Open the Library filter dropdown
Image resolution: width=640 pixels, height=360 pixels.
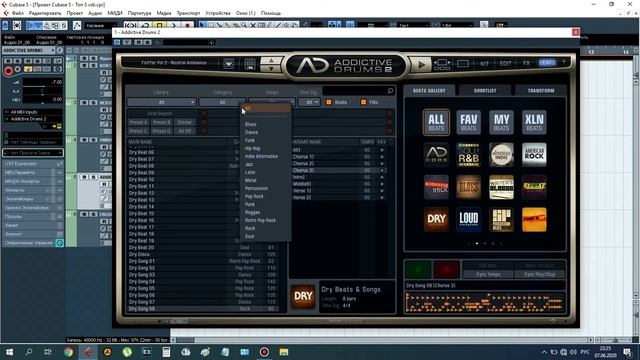pos(162,102)
